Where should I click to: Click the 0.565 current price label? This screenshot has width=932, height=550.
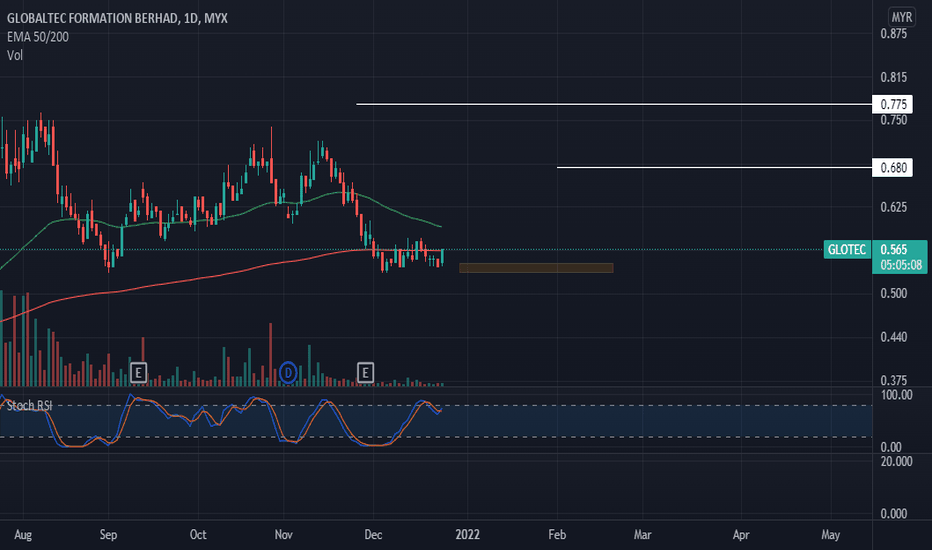click(893, 249)
